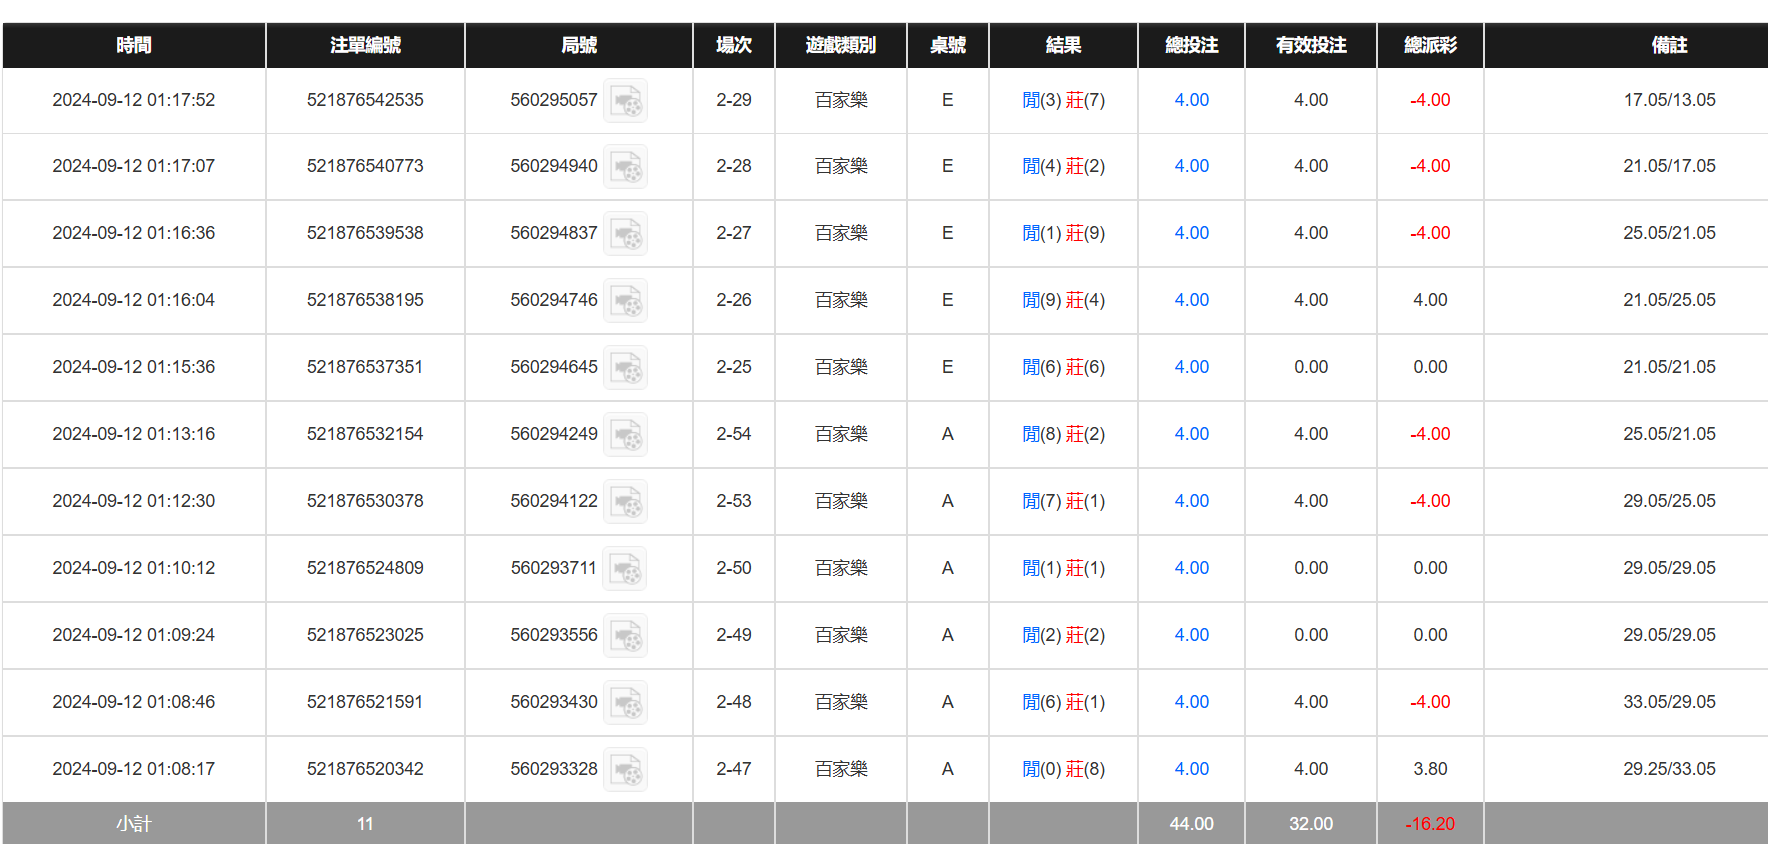Click replay icon beside round 560294940

pyautogui.click(x=626, y=167)
